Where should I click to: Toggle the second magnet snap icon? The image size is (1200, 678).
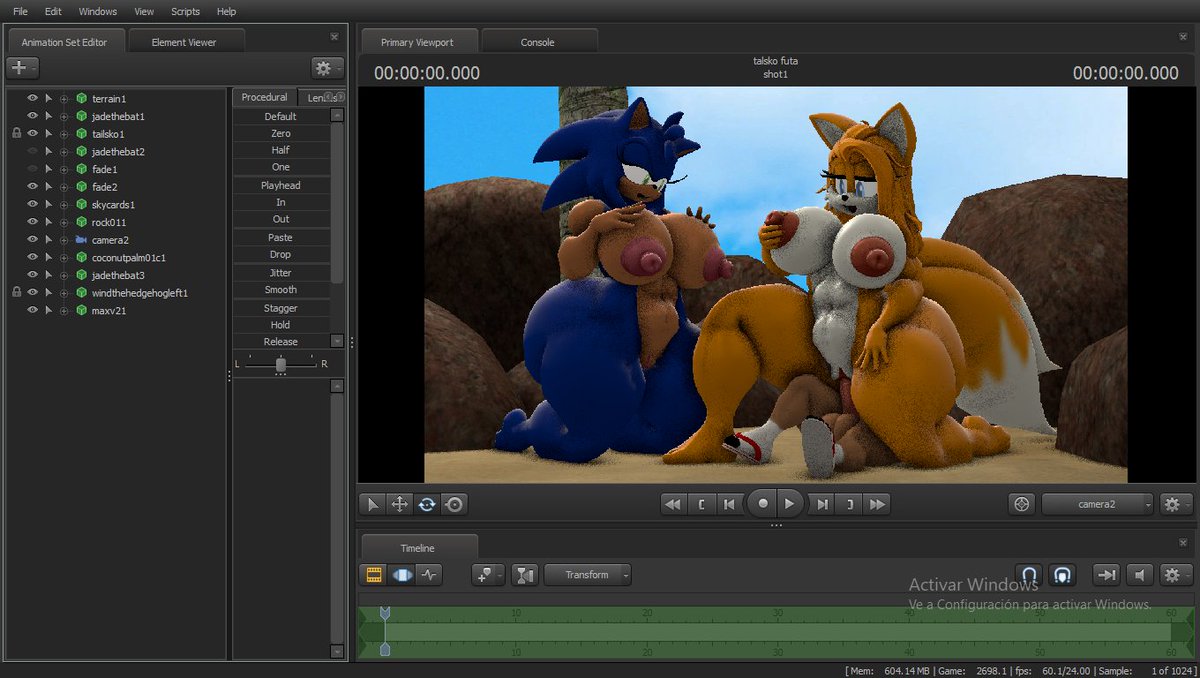(x=1062, y=575)
